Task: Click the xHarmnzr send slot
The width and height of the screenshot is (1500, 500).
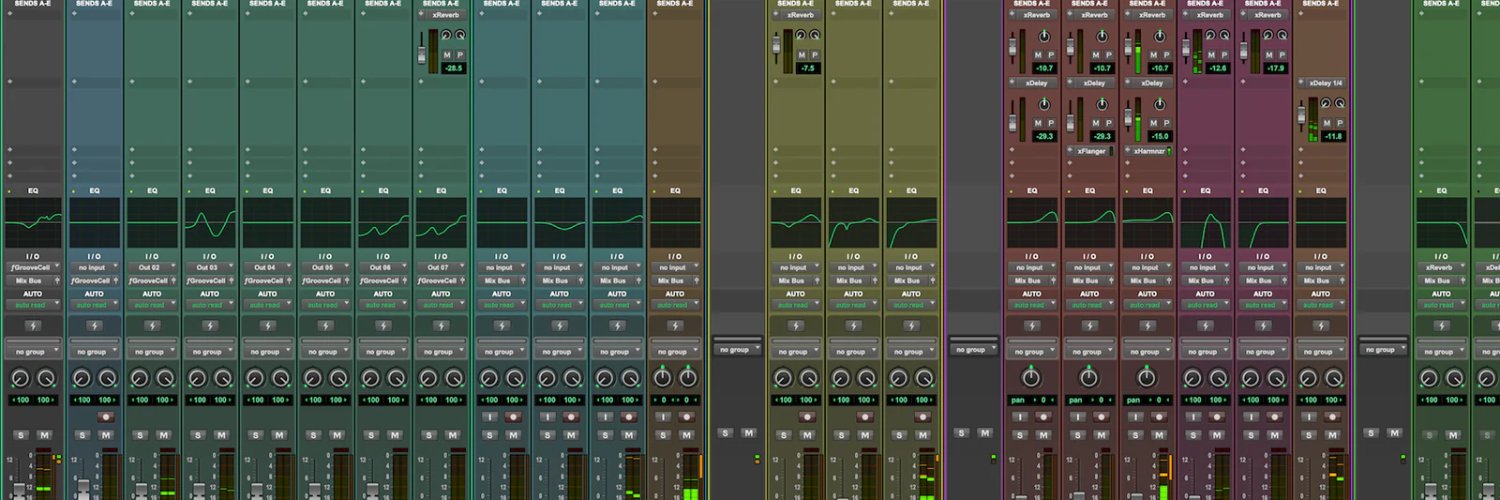Action: [x=1147, y=150]
